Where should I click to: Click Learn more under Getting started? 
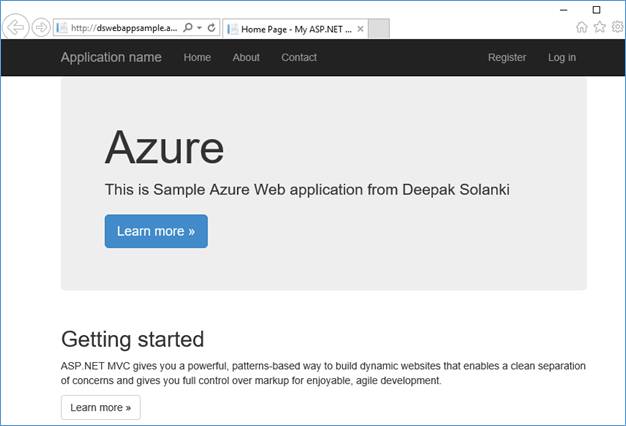point(101,407)
